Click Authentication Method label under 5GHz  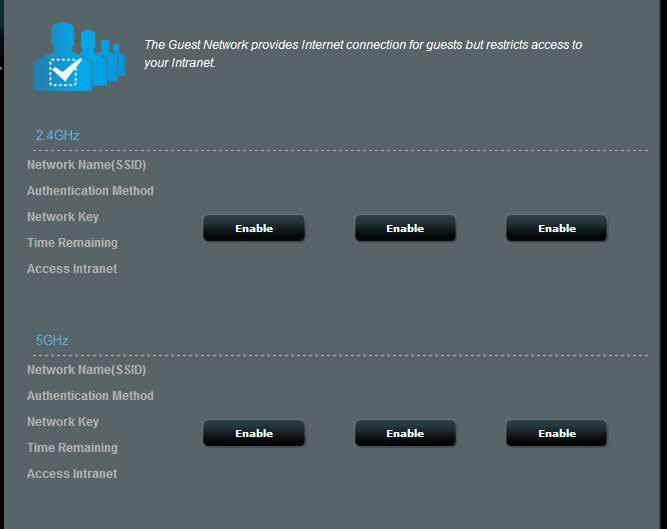(90, 396)
